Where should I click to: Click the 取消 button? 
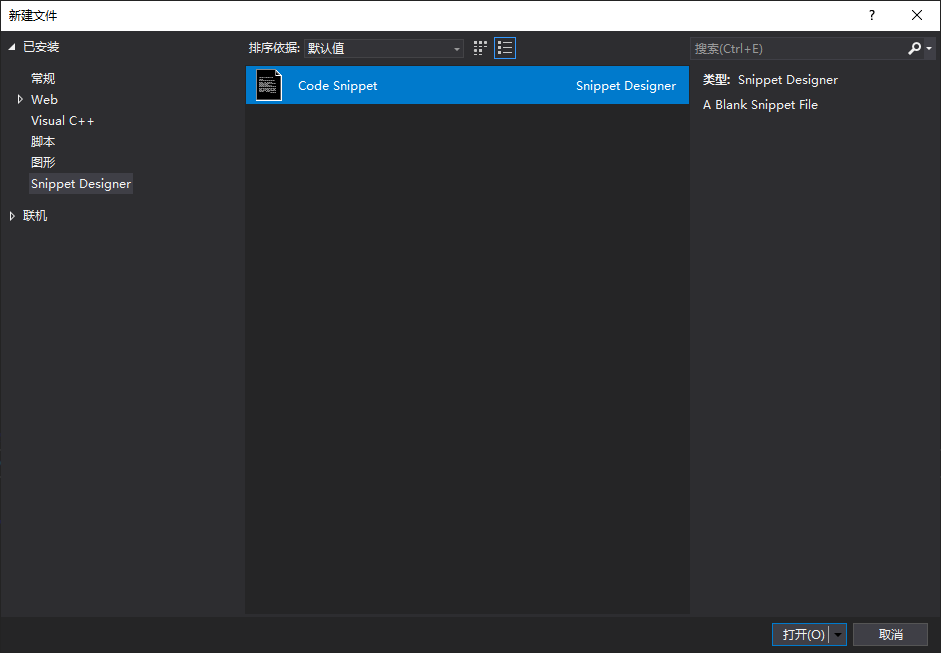click(x=890, y=635)
